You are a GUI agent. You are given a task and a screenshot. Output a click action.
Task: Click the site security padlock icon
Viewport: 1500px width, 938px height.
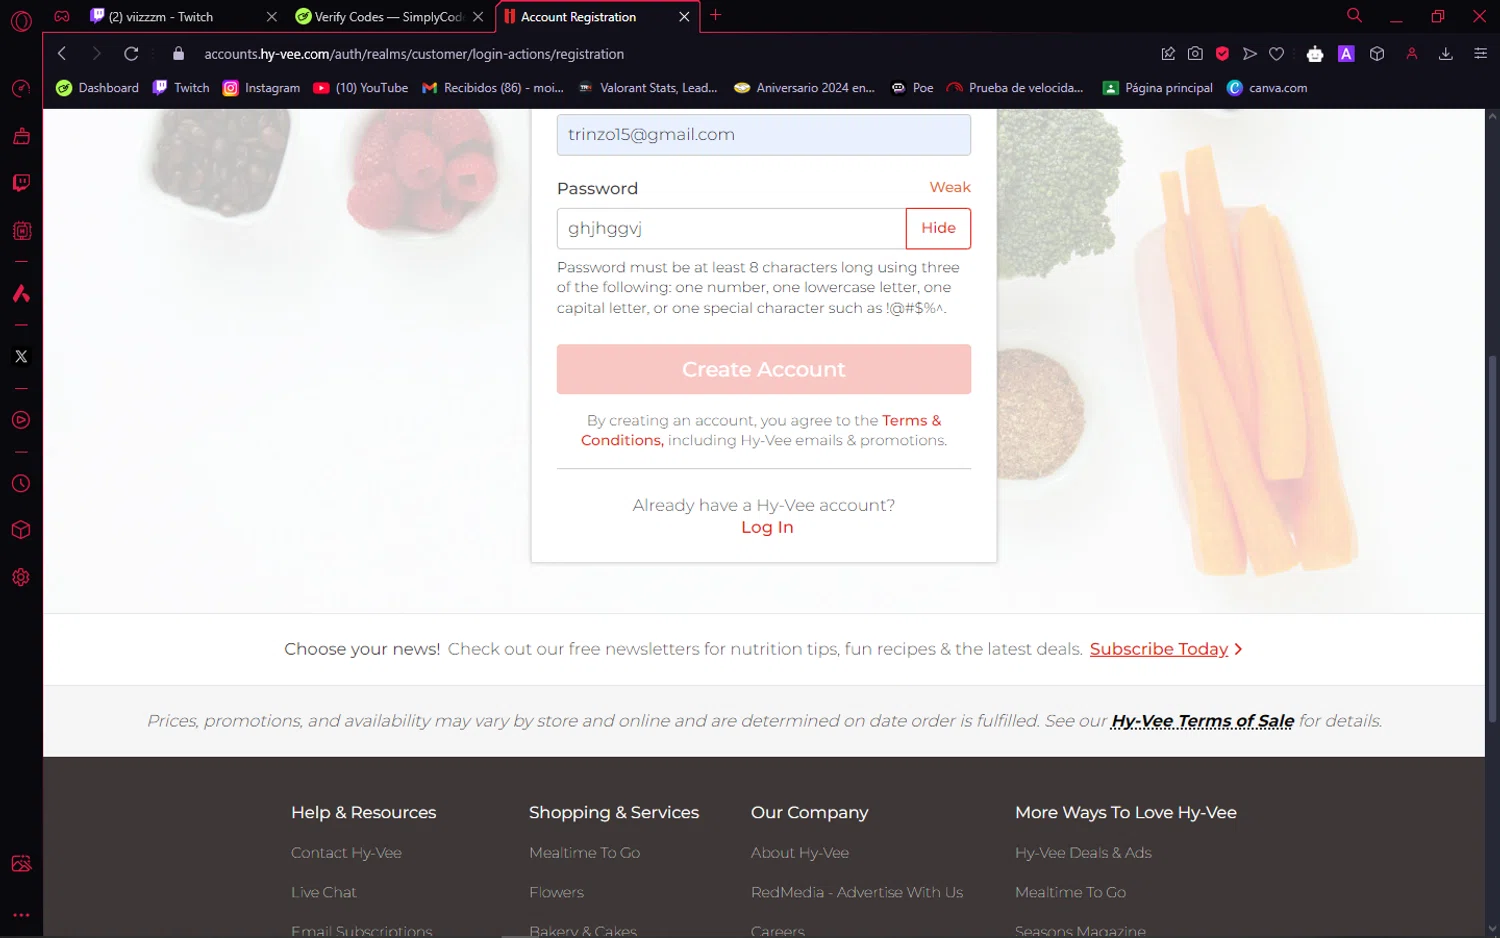tap(178, 54)
